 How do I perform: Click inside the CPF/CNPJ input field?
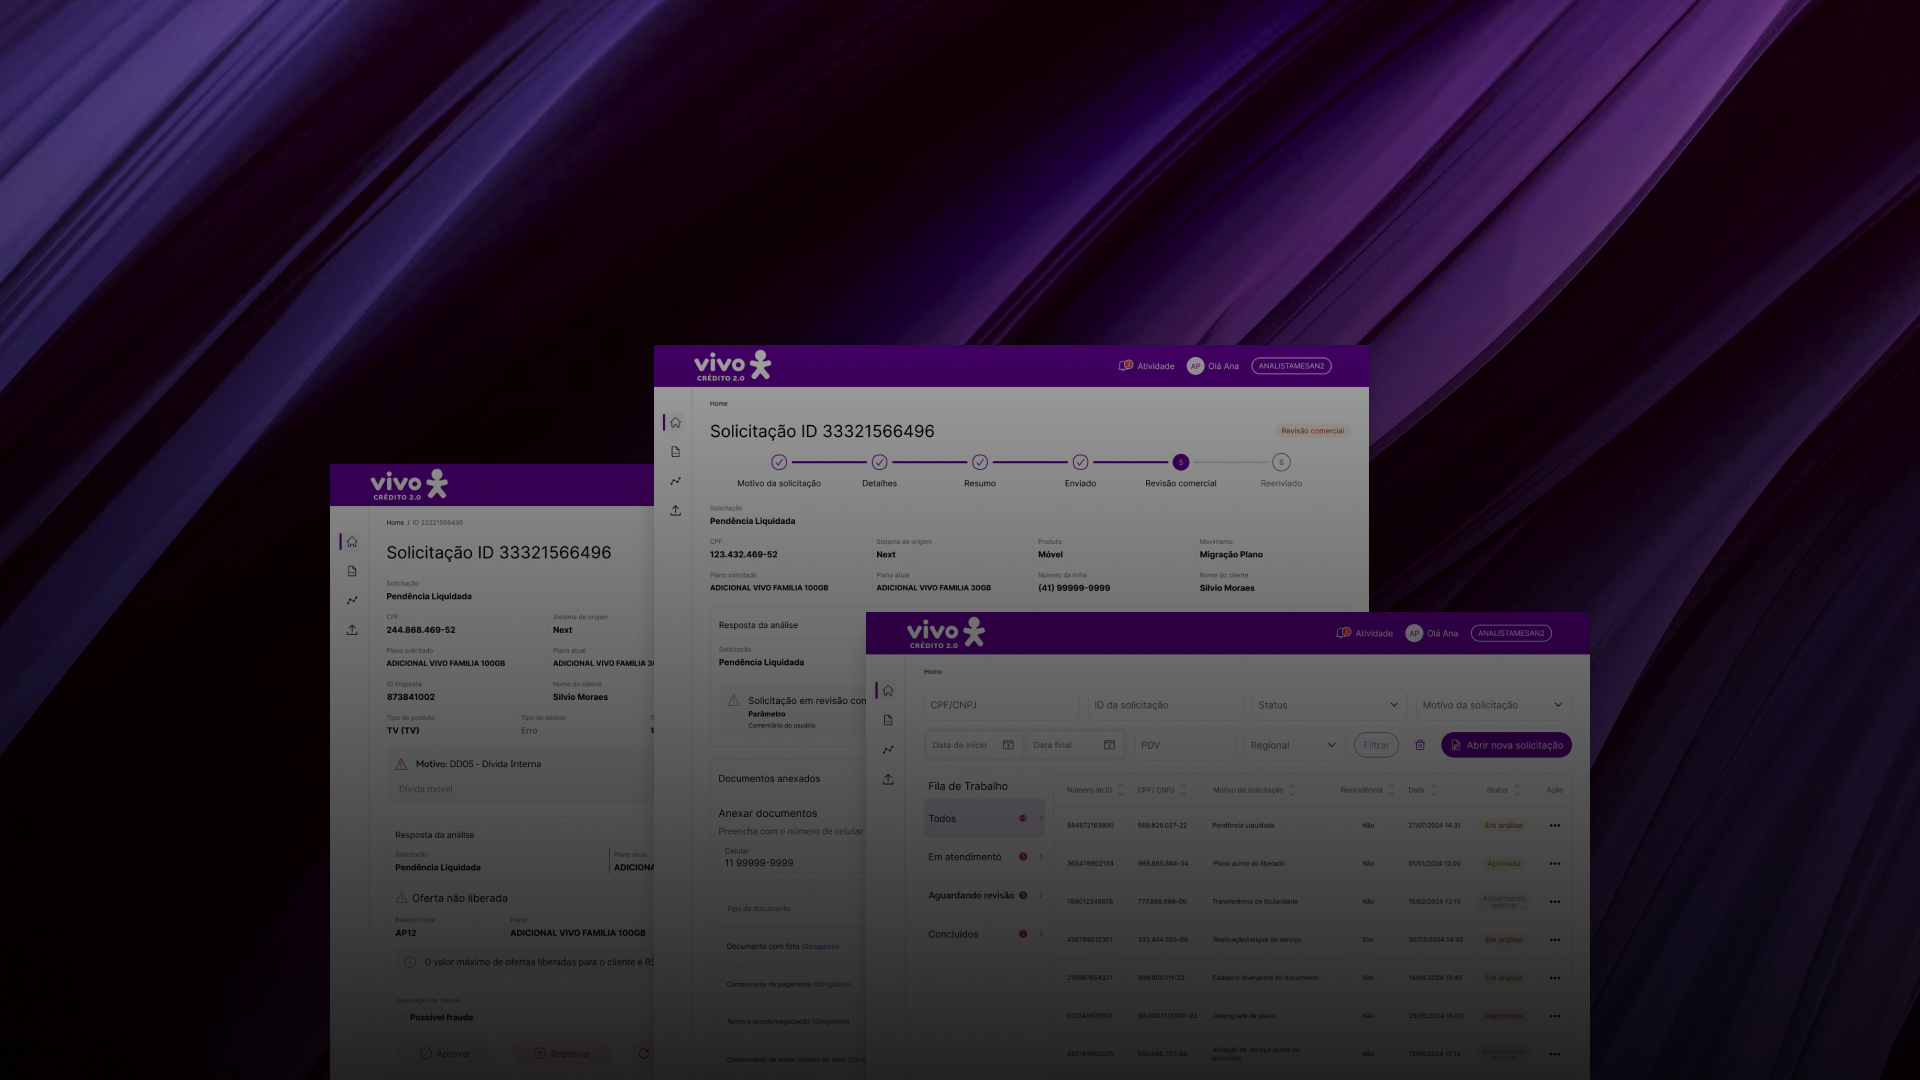[x=1000, y=704]
